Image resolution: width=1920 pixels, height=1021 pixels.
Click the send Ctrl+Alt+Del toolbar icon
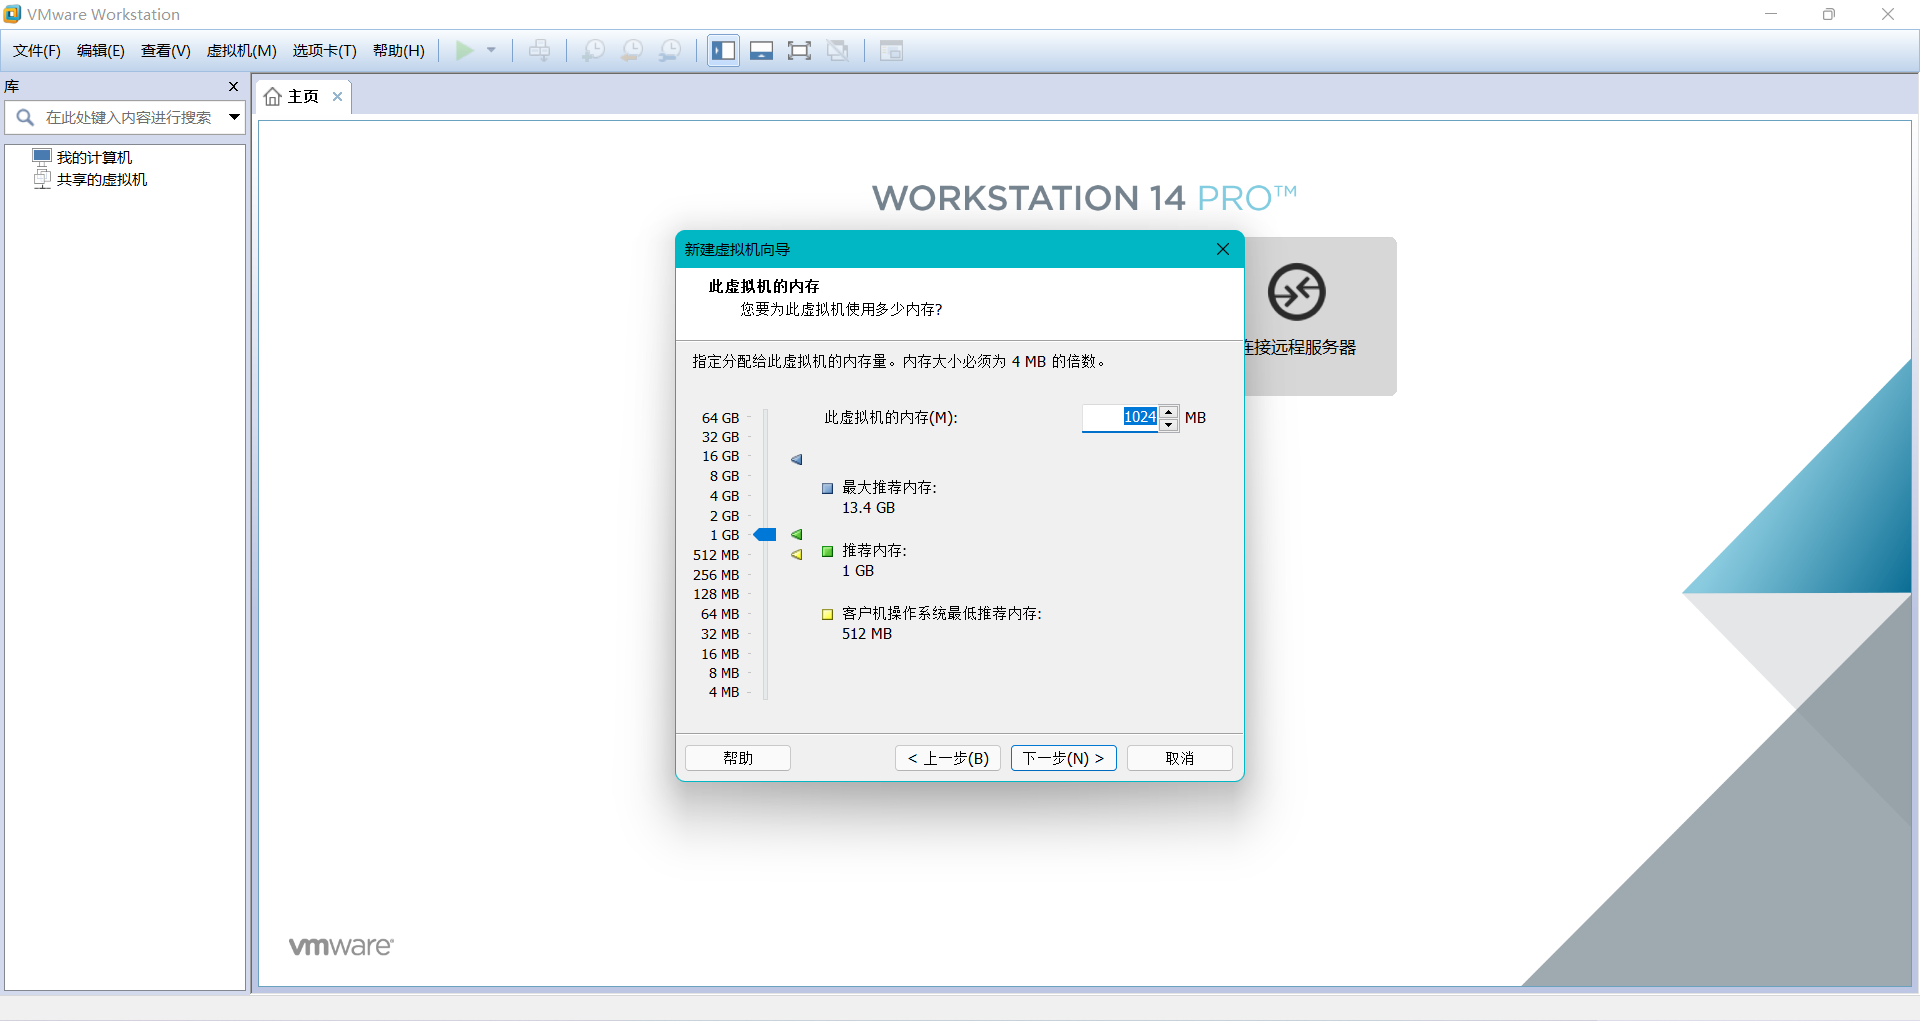pyautogui.click(x=539, y=51)
